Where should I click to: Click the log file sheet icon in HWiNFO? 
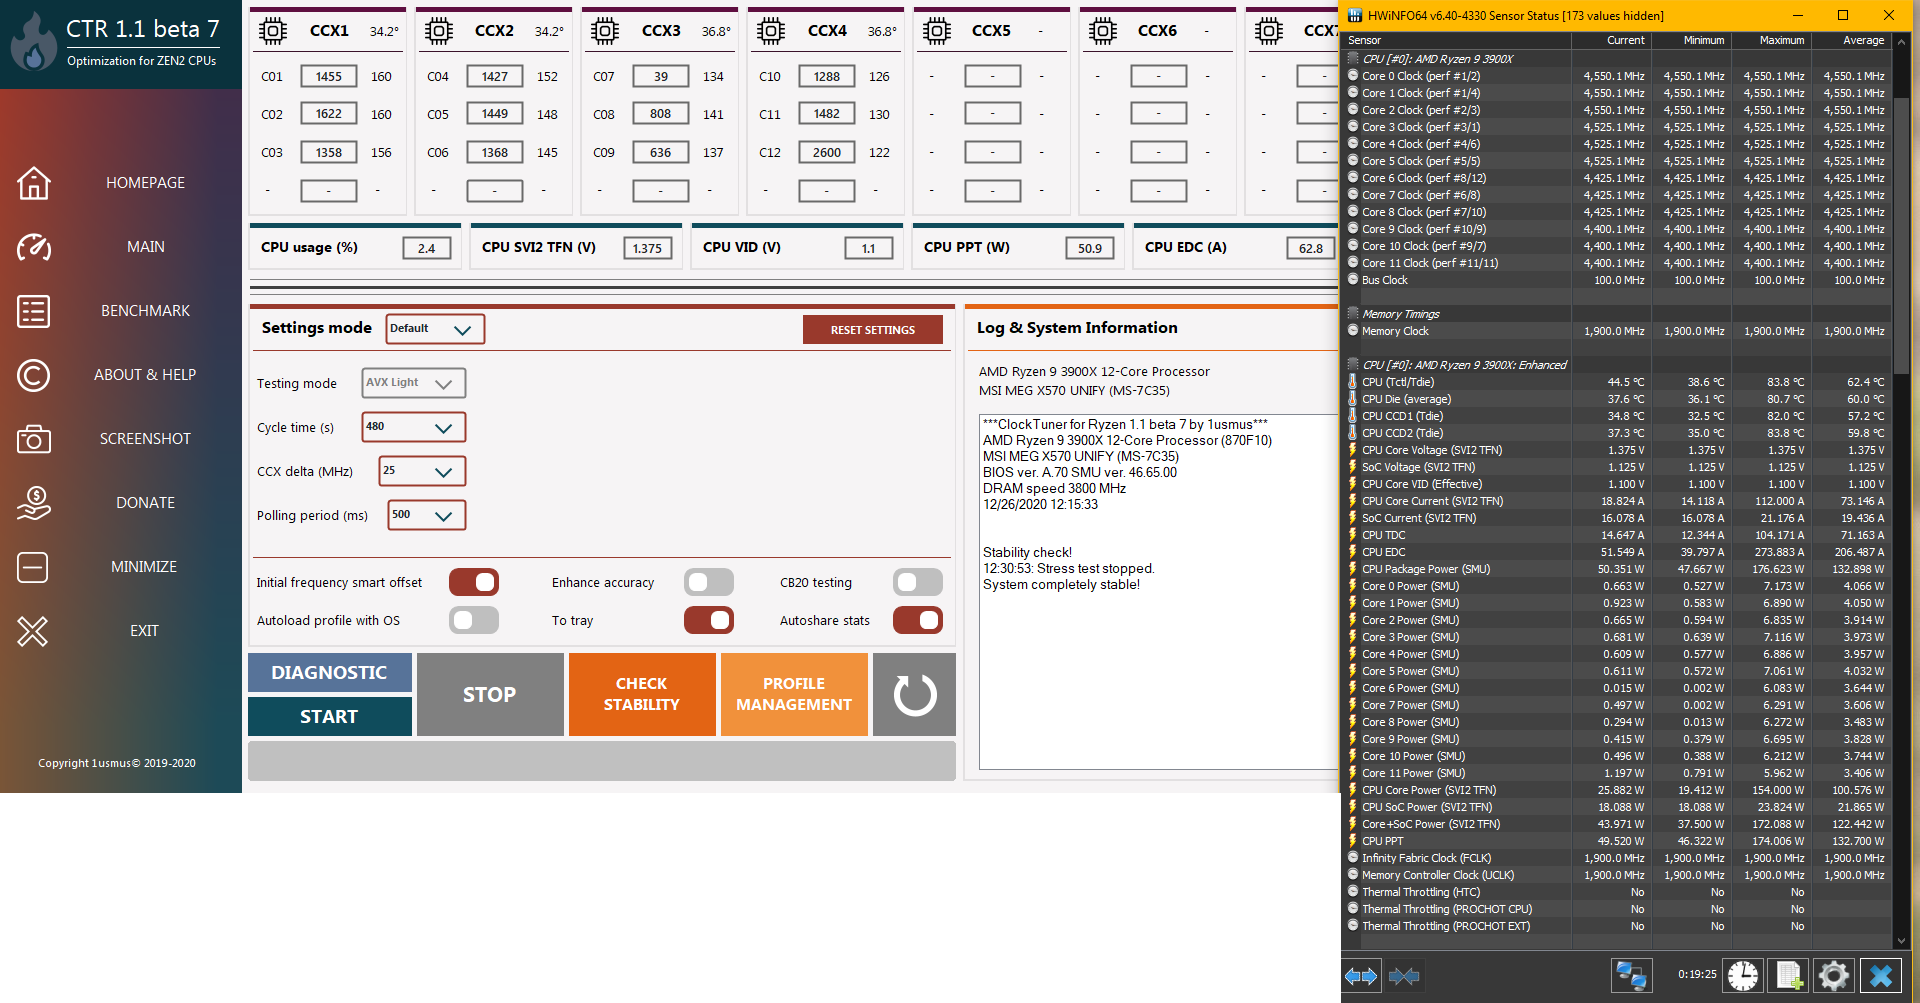pyautogui.click(x=1788, y=976)
